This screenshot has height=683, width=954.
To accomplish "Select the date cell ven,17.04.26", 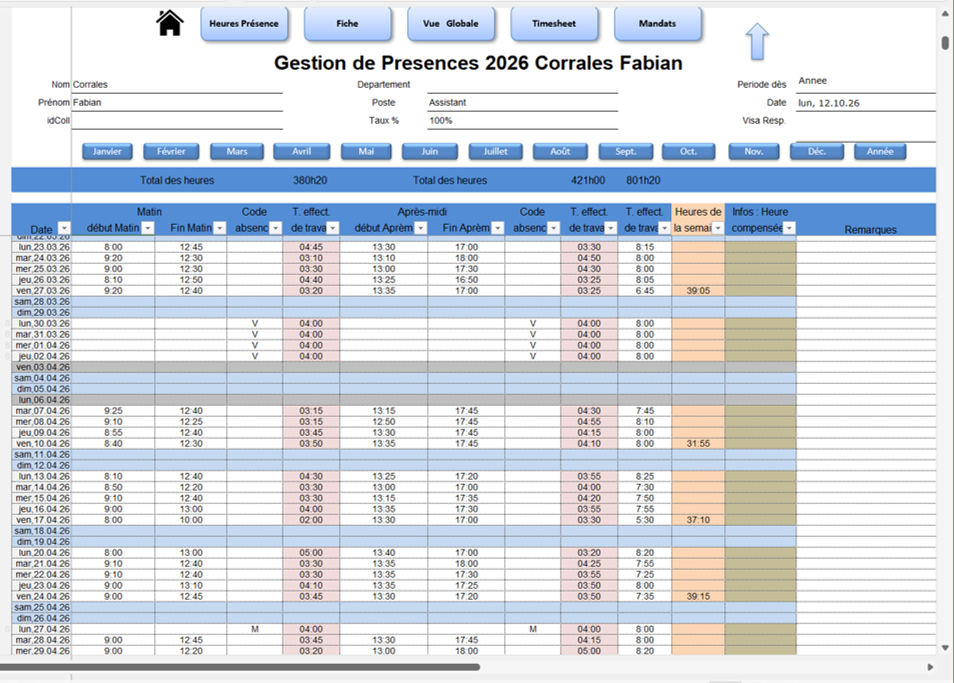I will 41,520.
